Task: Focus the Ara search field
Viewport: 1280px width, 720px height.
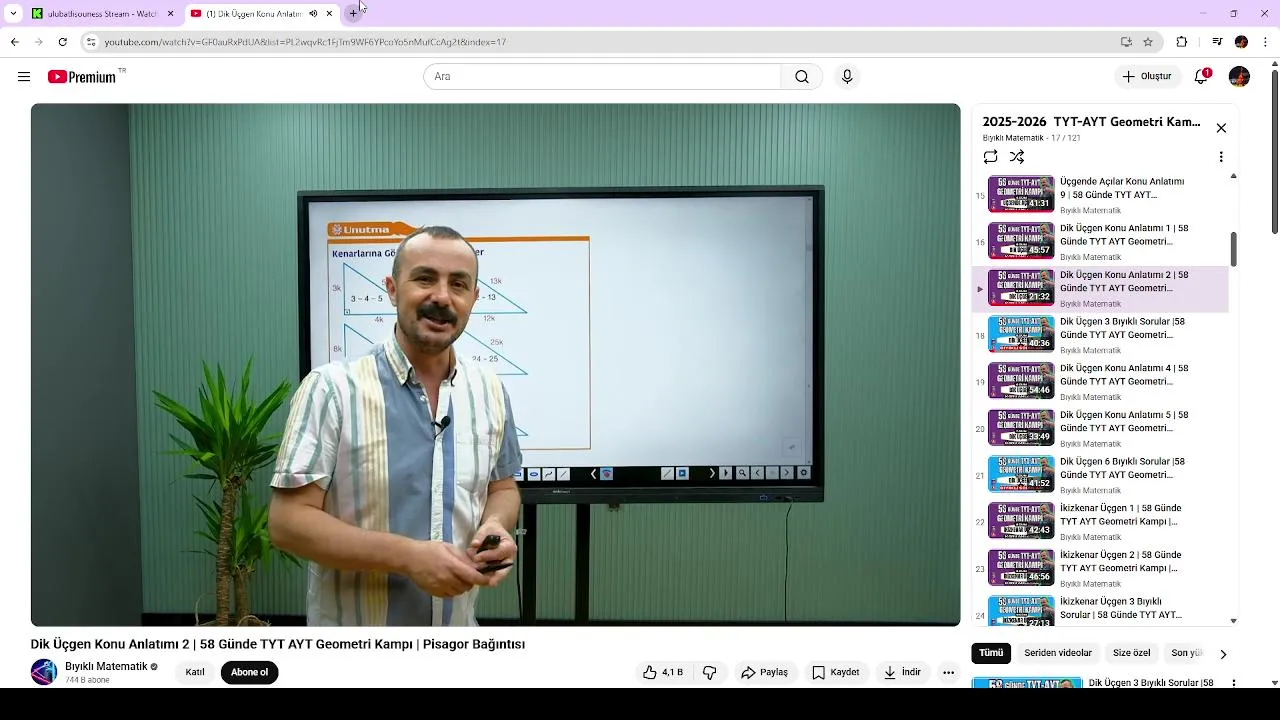Action: click(x=602, y=77)
